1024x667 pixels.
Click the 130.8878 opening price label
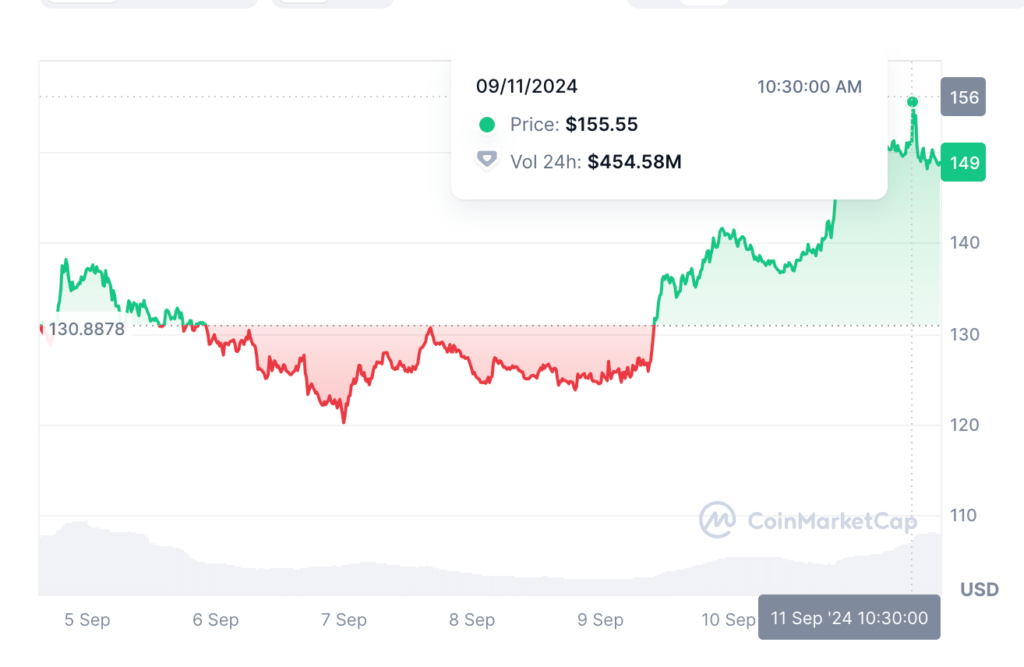pyautogui.click(x=86, y=329)
